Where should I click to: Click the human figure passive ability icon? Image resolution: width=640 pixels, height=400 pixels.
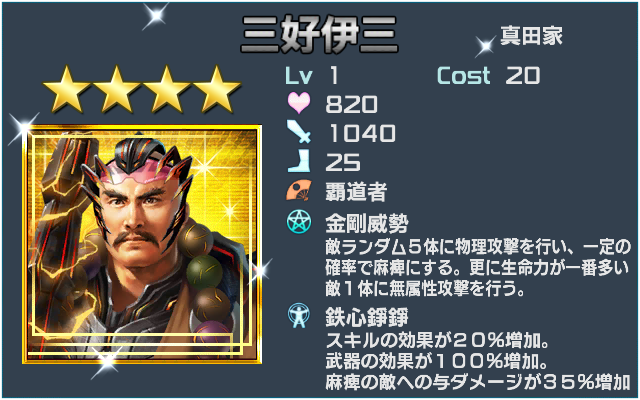click(299, 315)
